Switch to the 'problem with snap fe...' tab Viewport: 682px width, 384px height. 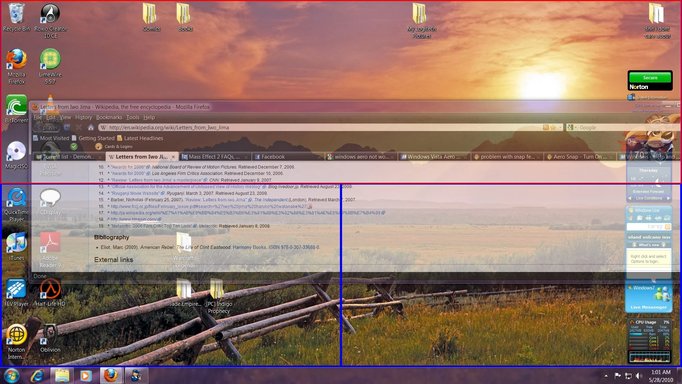(507, 157)
